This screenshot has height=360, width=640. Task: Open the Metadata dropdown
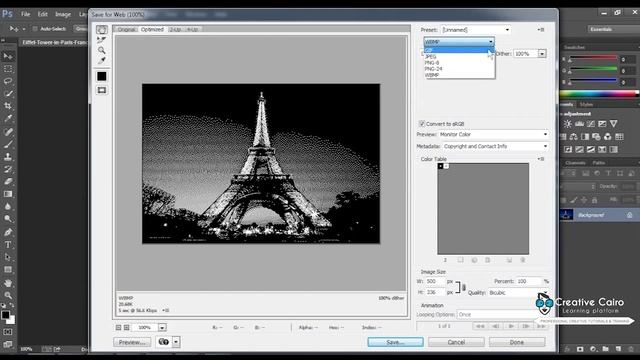pos(495,146)
